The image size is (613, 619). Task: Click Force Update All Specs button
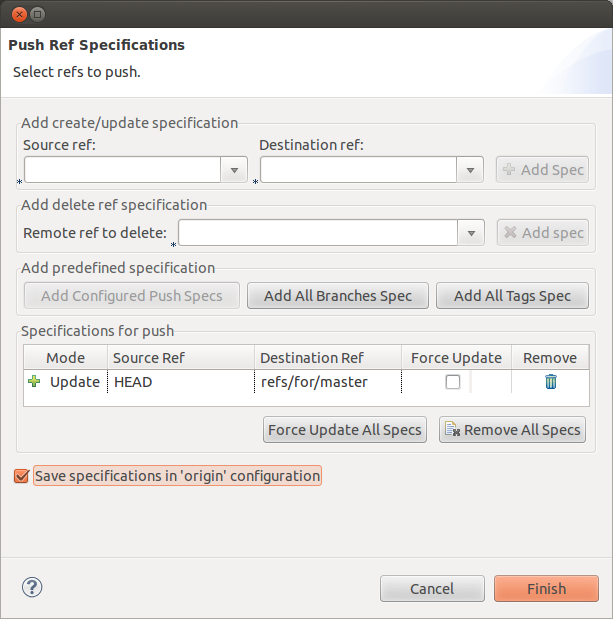(345, 430)
